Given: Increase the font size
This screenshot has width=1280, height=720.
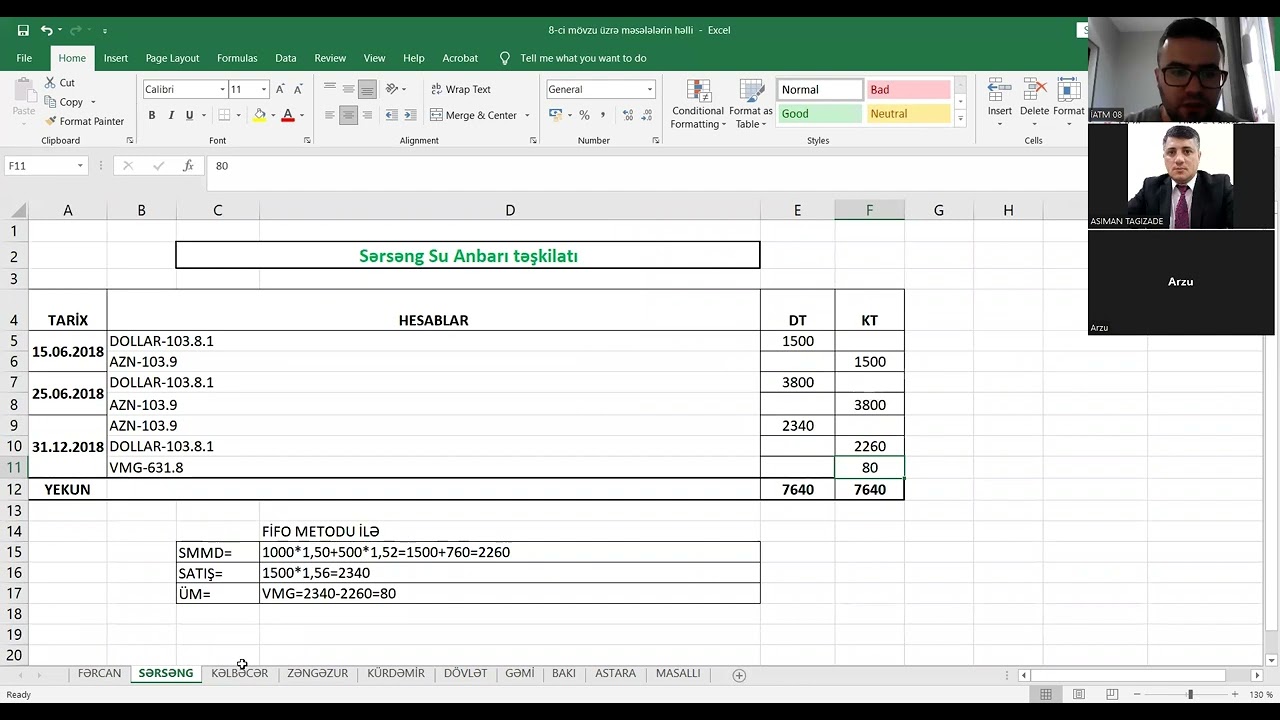Looking at the screenshot, I should click(x=280, y=89).
